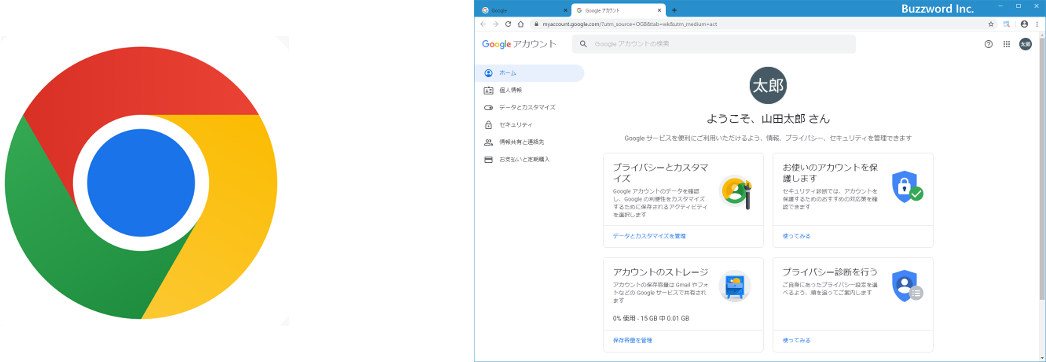Click the アカウントのストレージ card title
The image size is (1046, 362).
point(660,272)
